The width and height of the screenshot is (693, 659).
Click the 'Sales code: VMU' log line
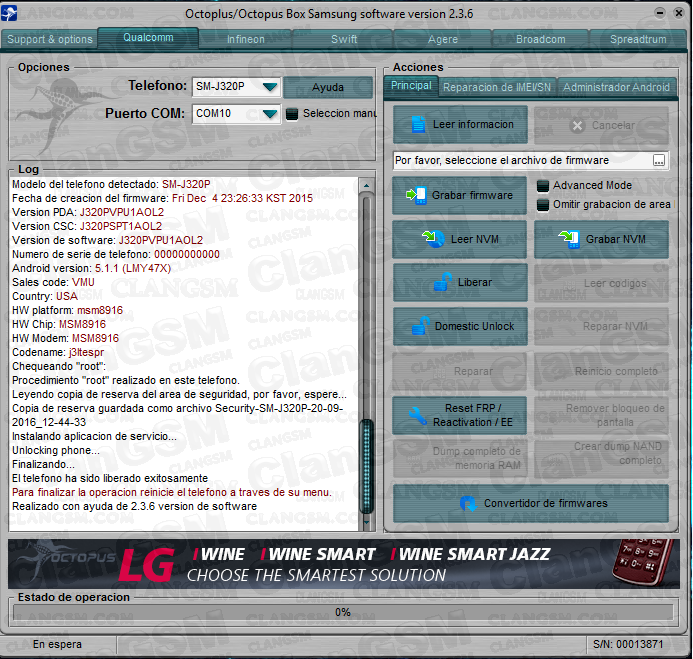click(53, 282)
